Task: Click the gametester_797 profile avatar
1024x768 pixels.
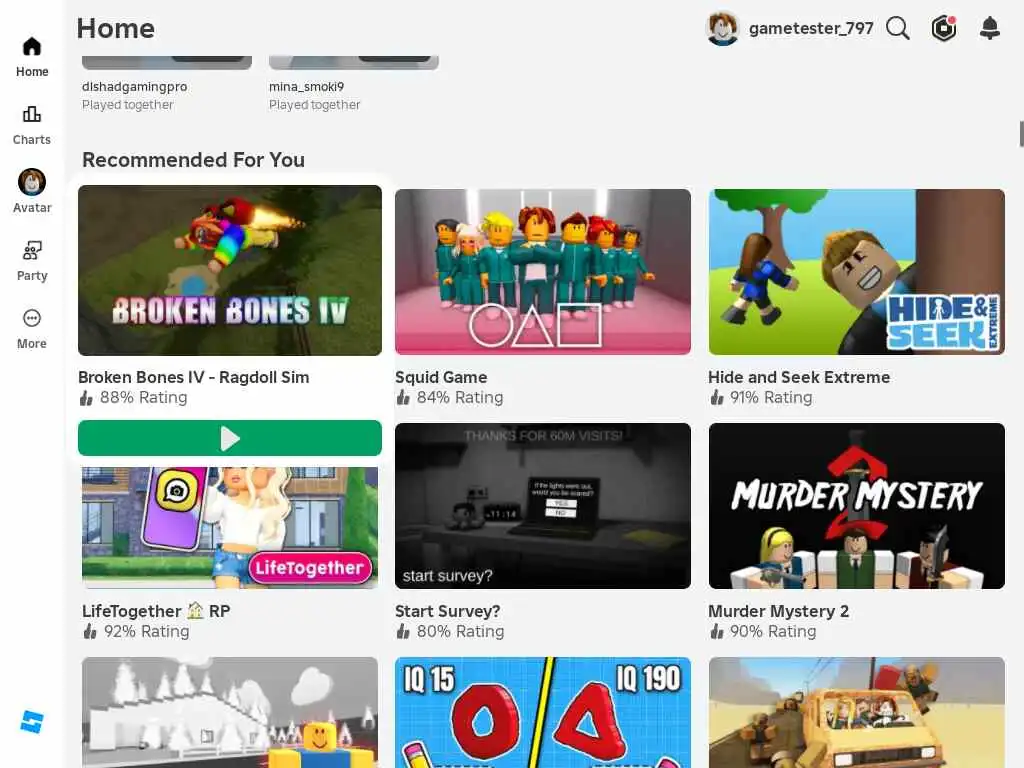Action: point(722,28)
